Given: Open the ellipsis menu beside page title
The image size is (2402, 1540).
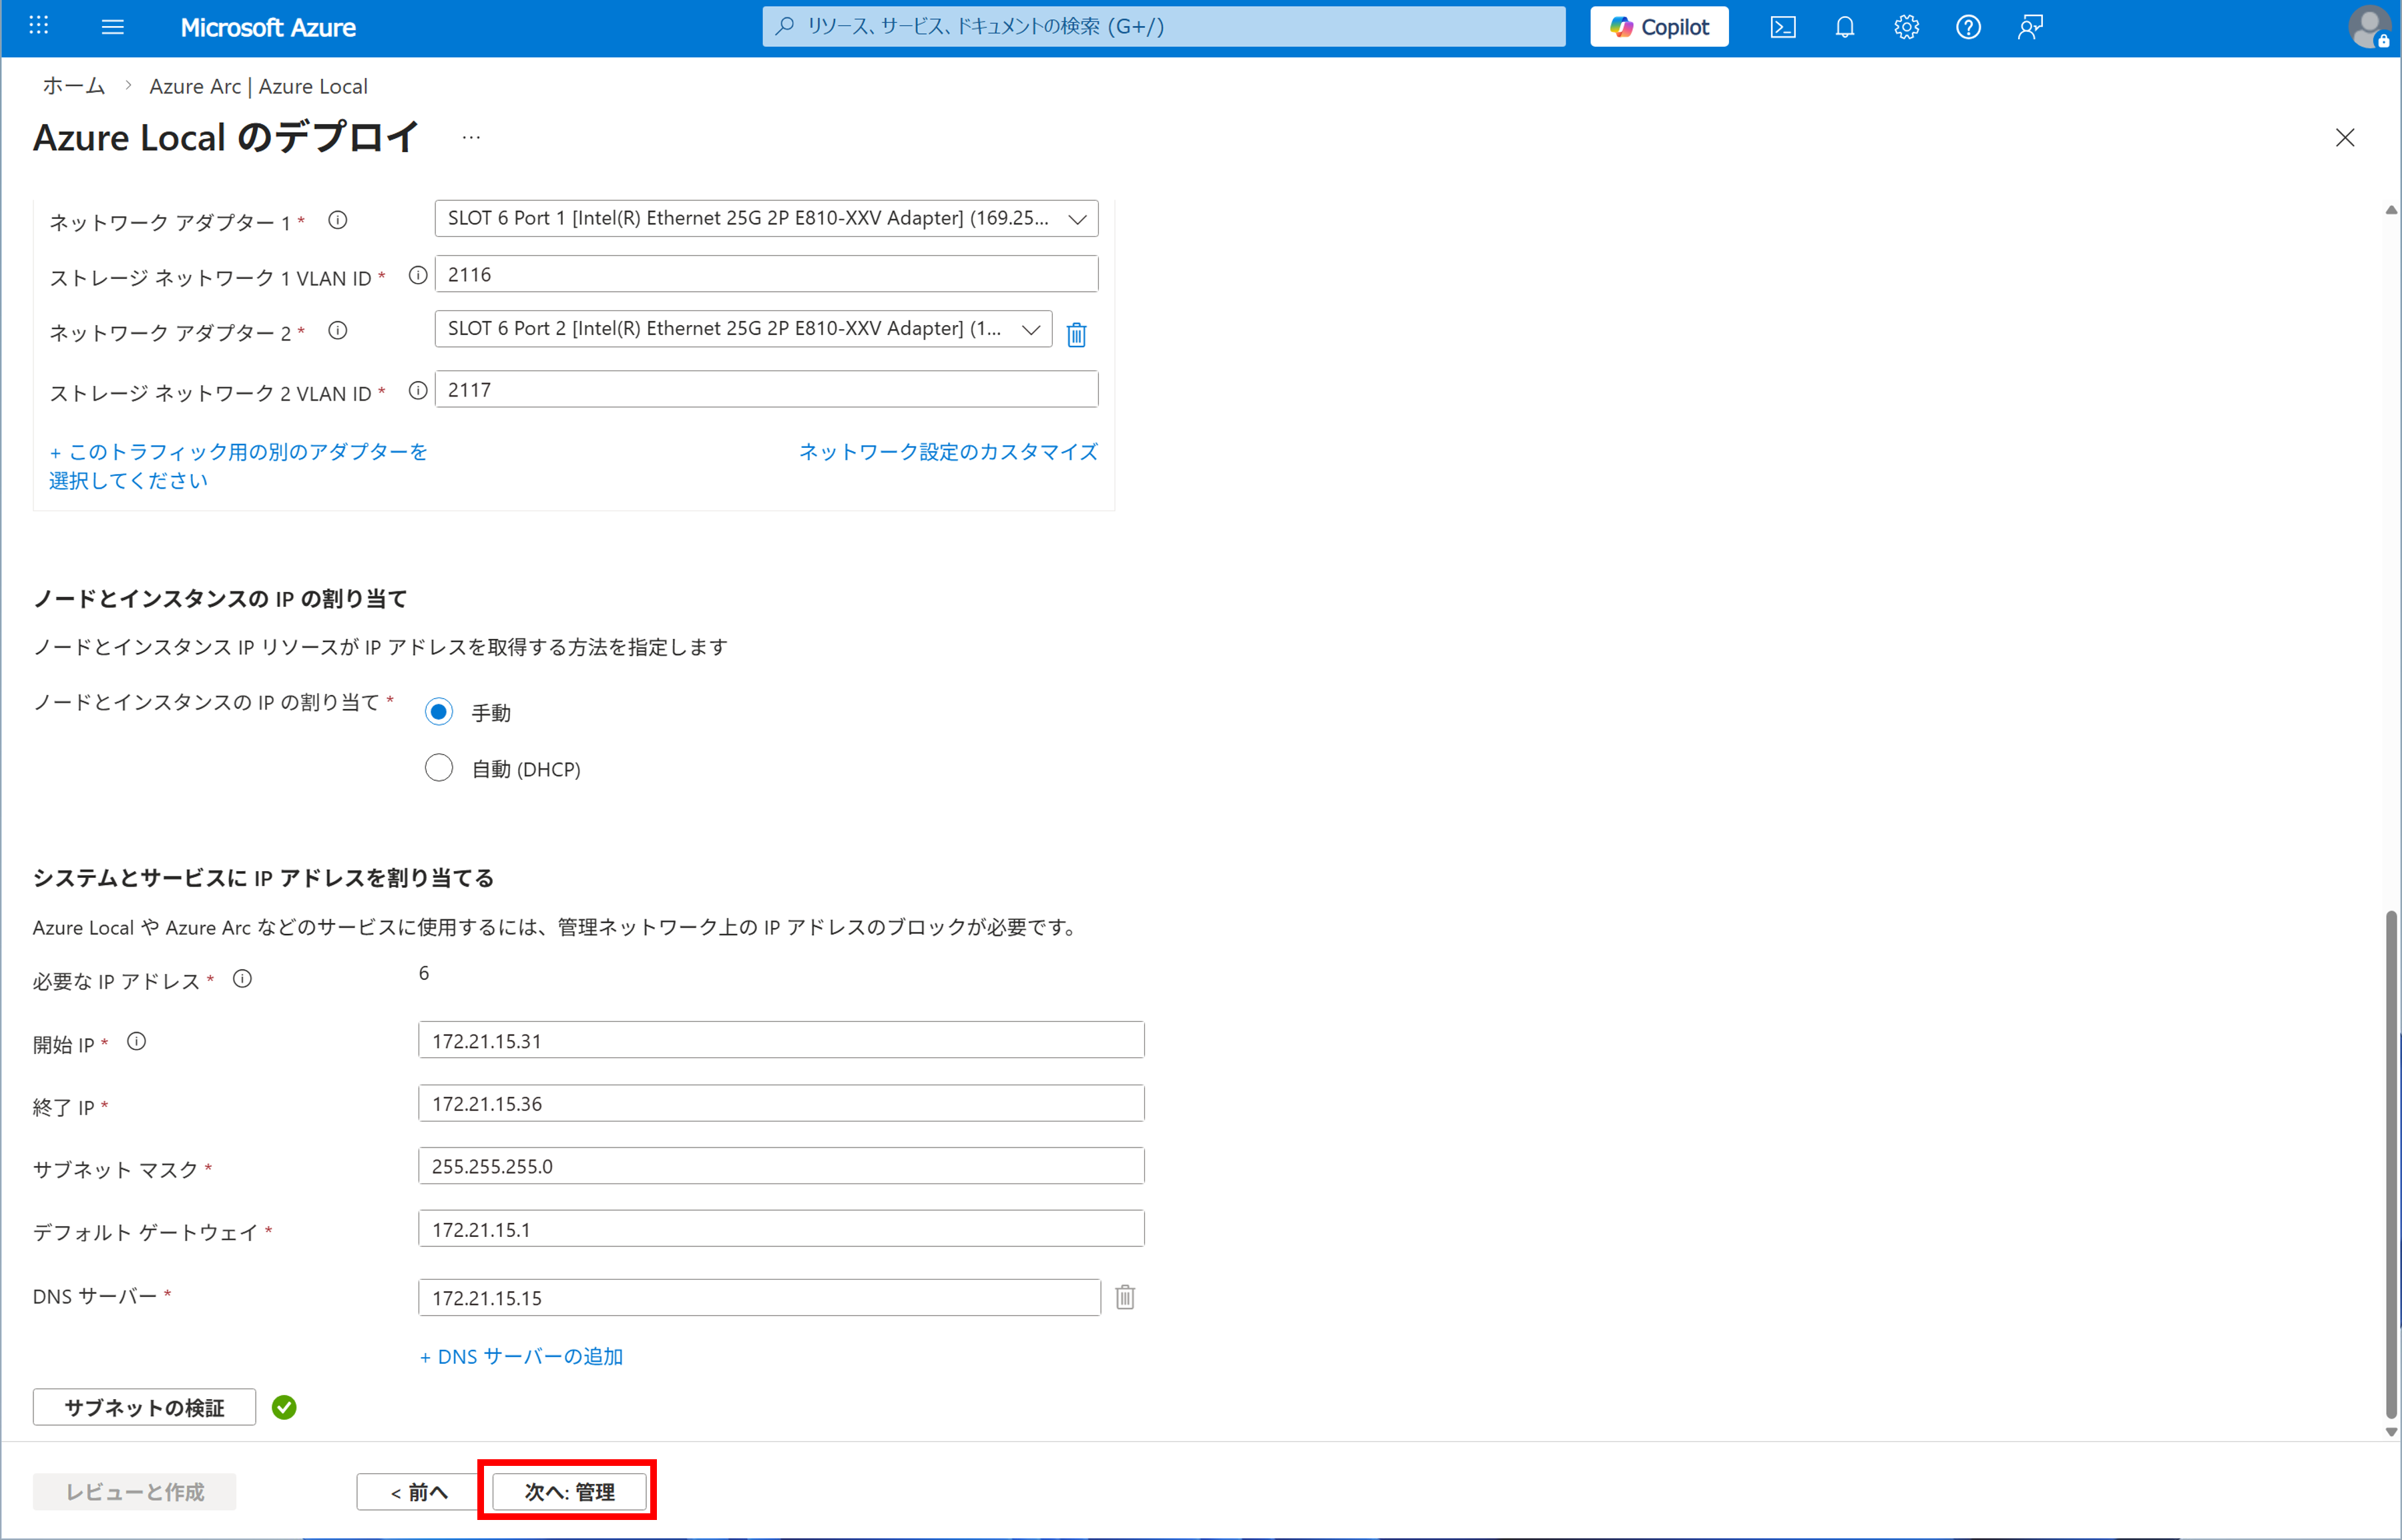Looking at the screenshot, I should [x=471, y=138].
